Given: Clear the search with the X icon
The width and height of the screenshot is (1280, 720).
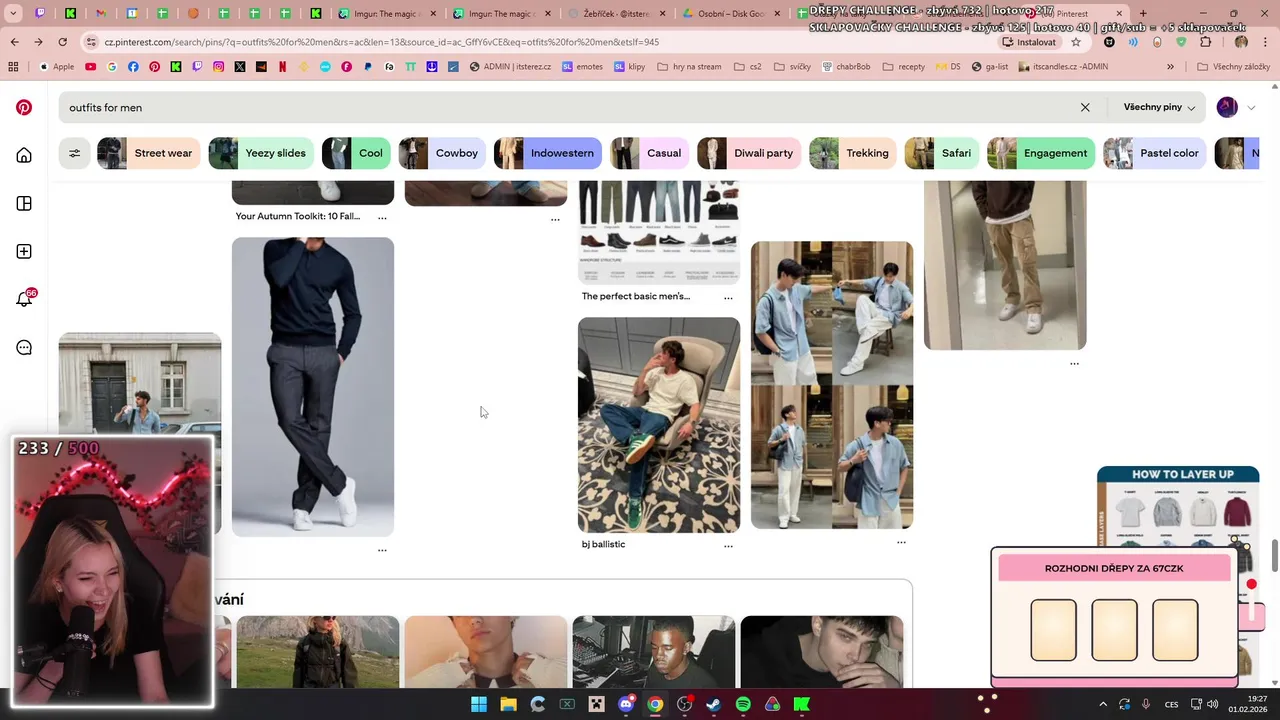Looking at the screenshot, I should pyautogui.click(x=1085, y=107).
